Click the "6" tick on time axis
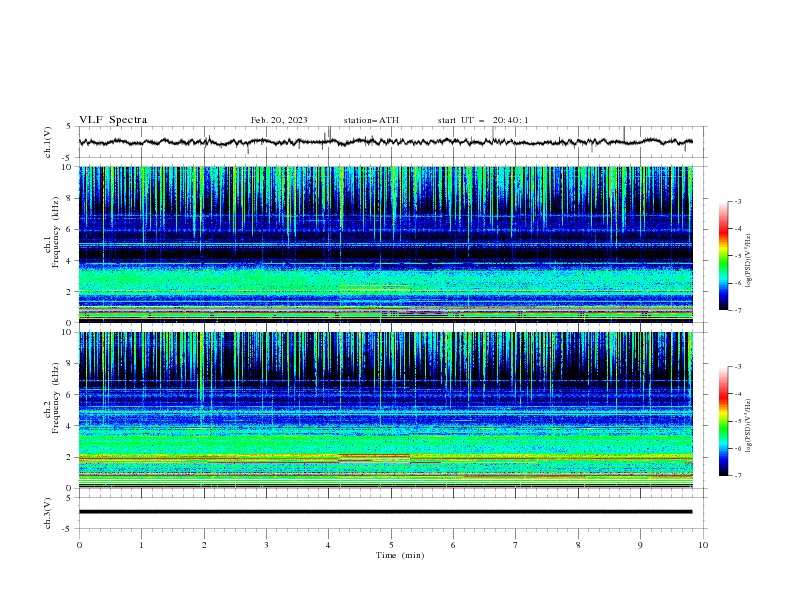The image size is (792, 612). (x=453, y=545)
